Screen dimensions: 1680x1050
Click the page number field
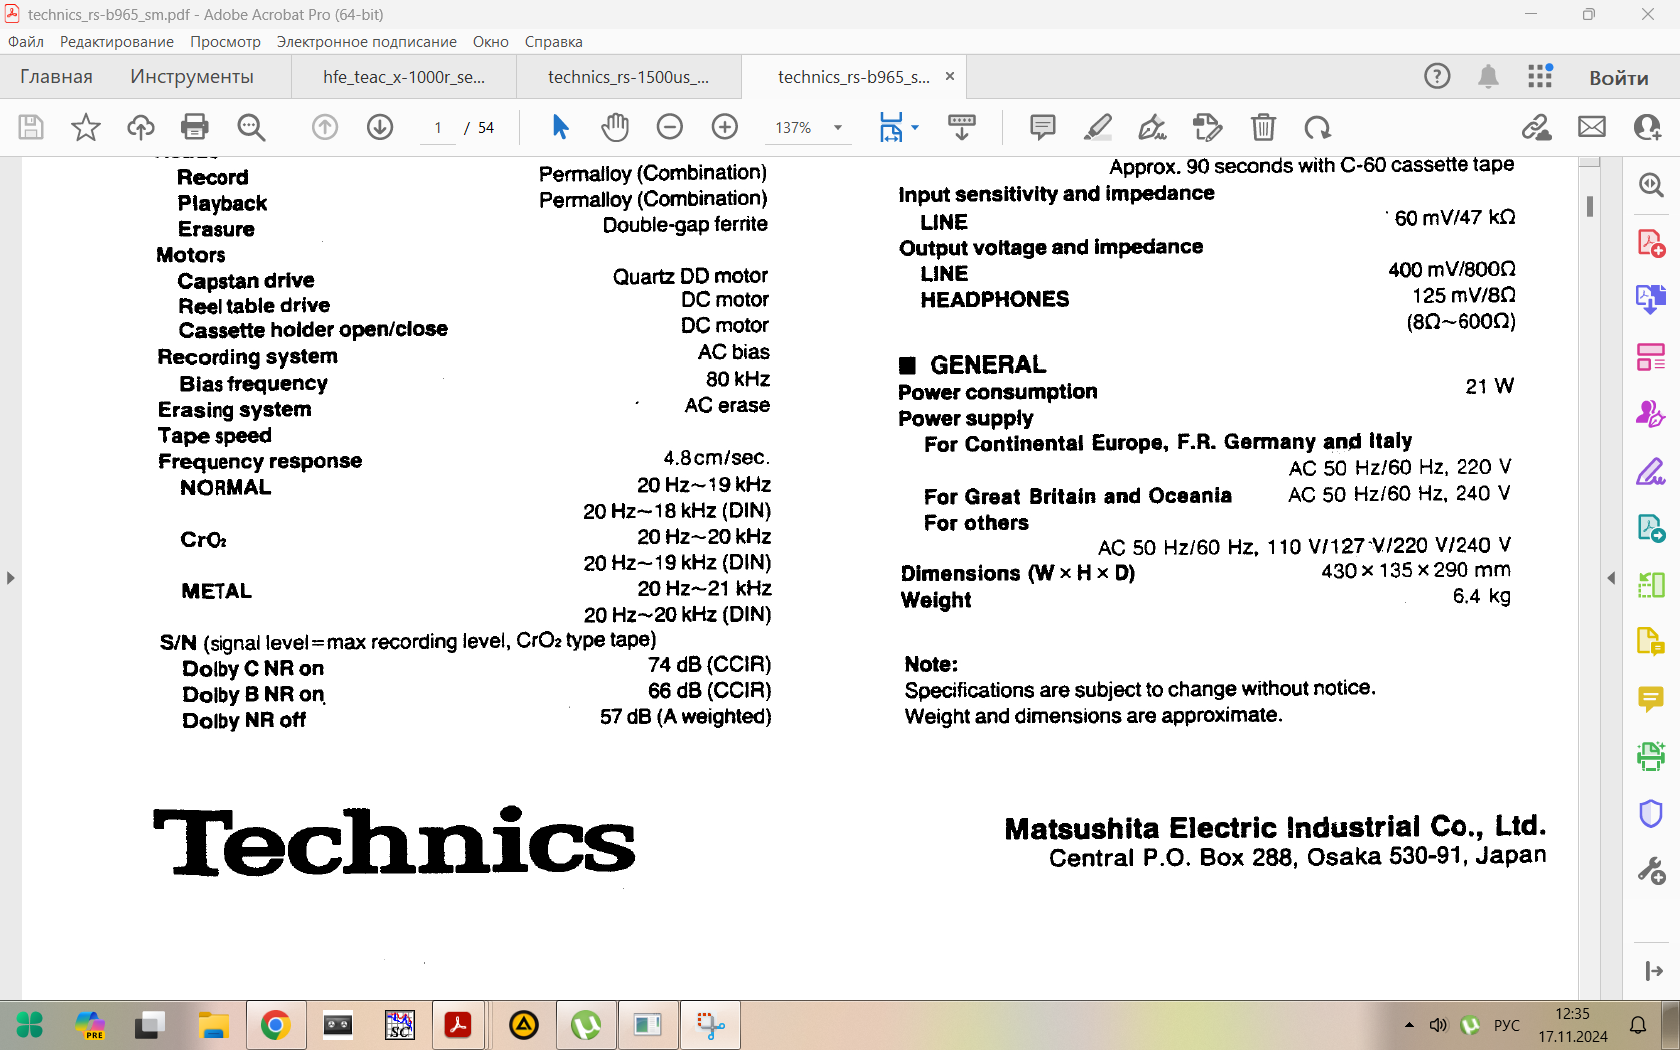(x=438, y=128)
